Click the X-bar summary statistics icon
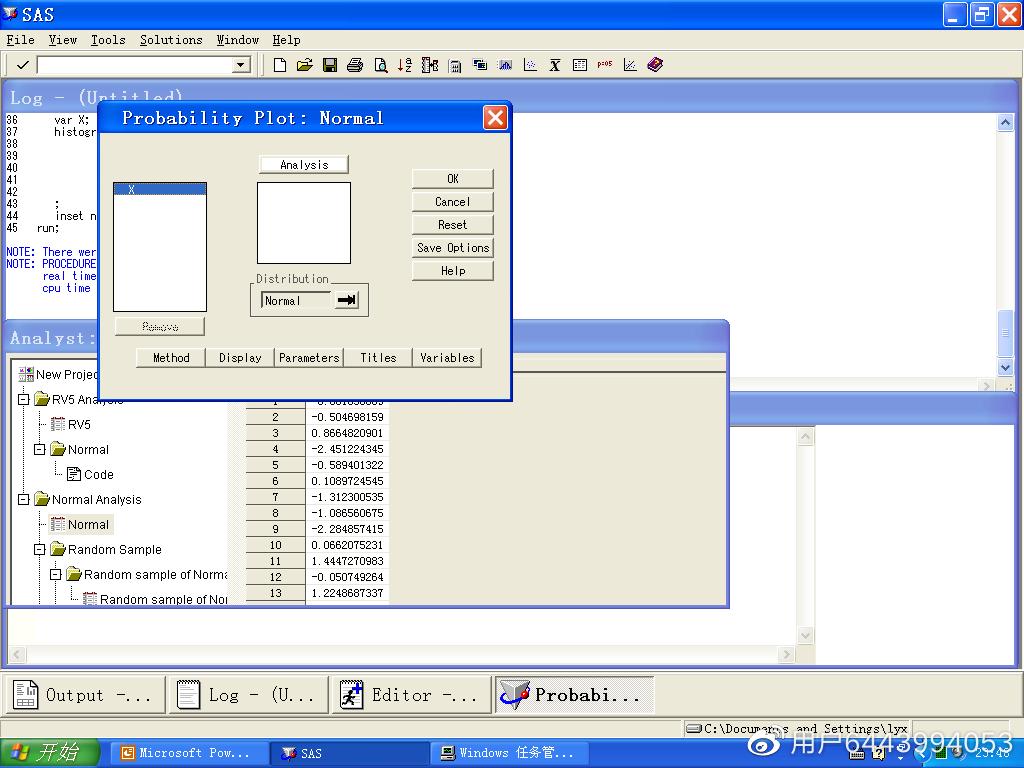The width and height of the screenshot is (1024, 768). point(555,65)
